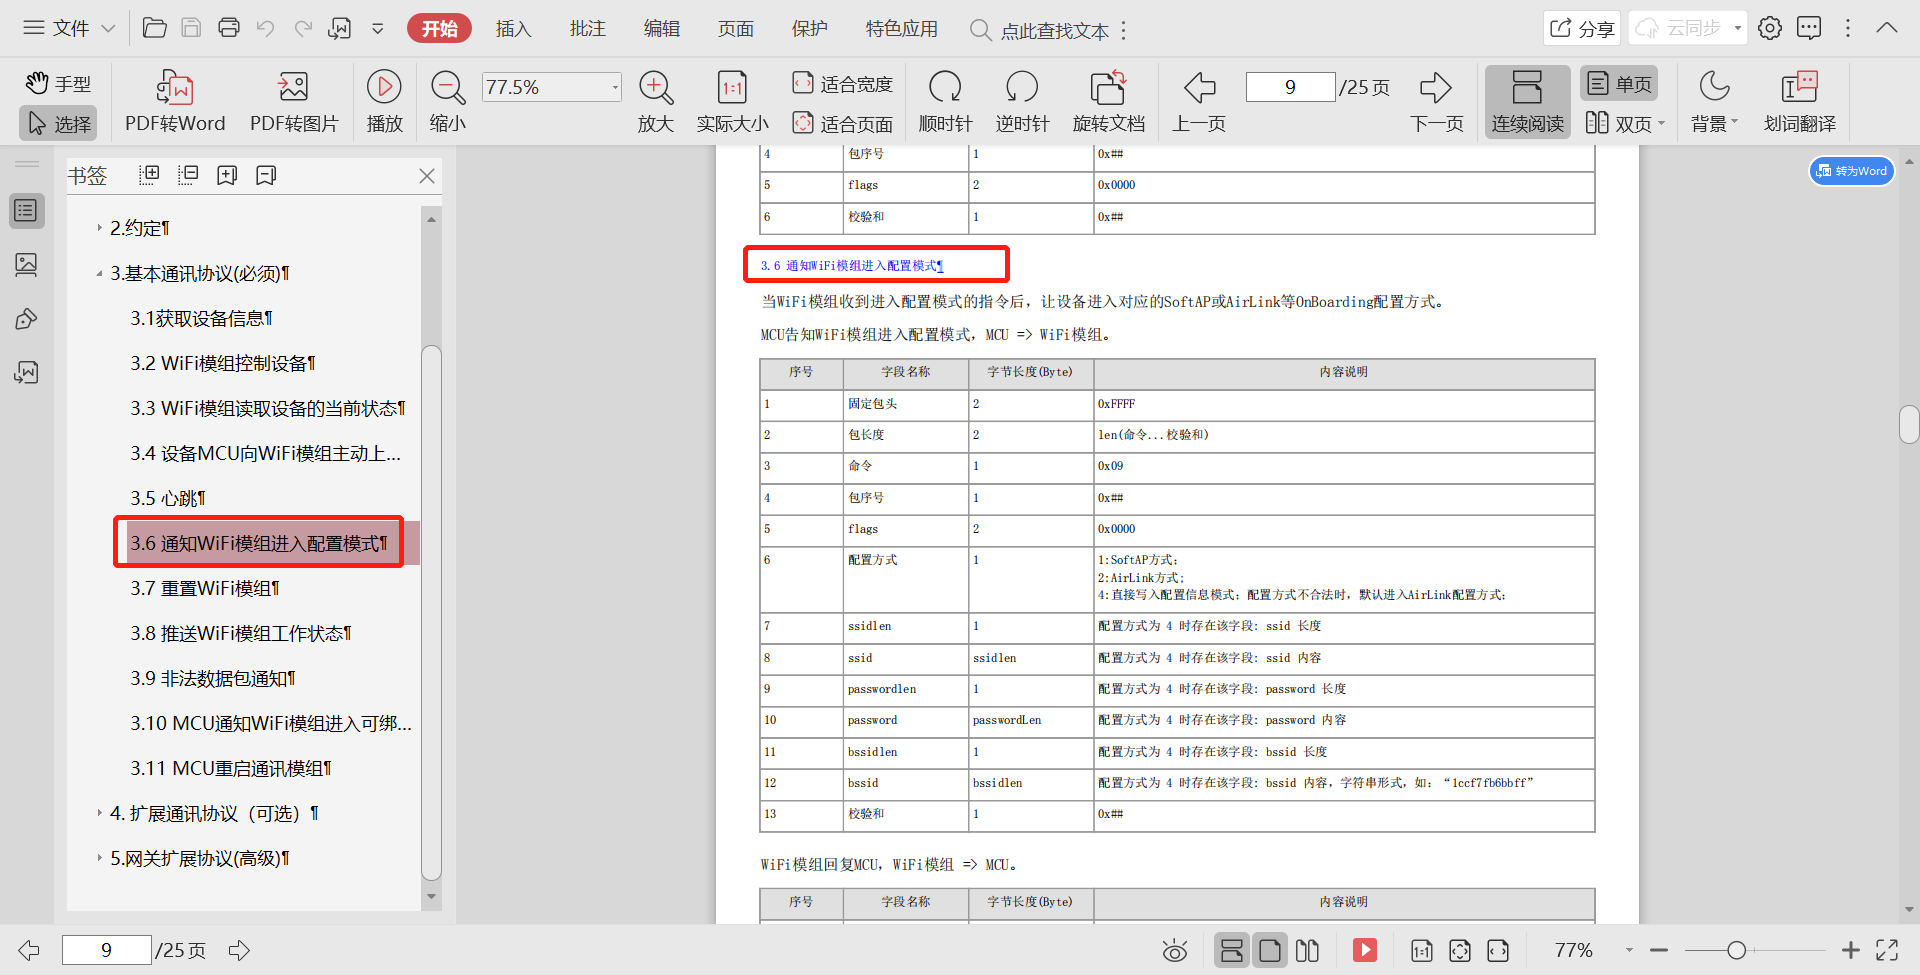Switch to 单页 single page view
Image resolution: width=1920 pixels, height=975 pixels.
(1618, 84)
